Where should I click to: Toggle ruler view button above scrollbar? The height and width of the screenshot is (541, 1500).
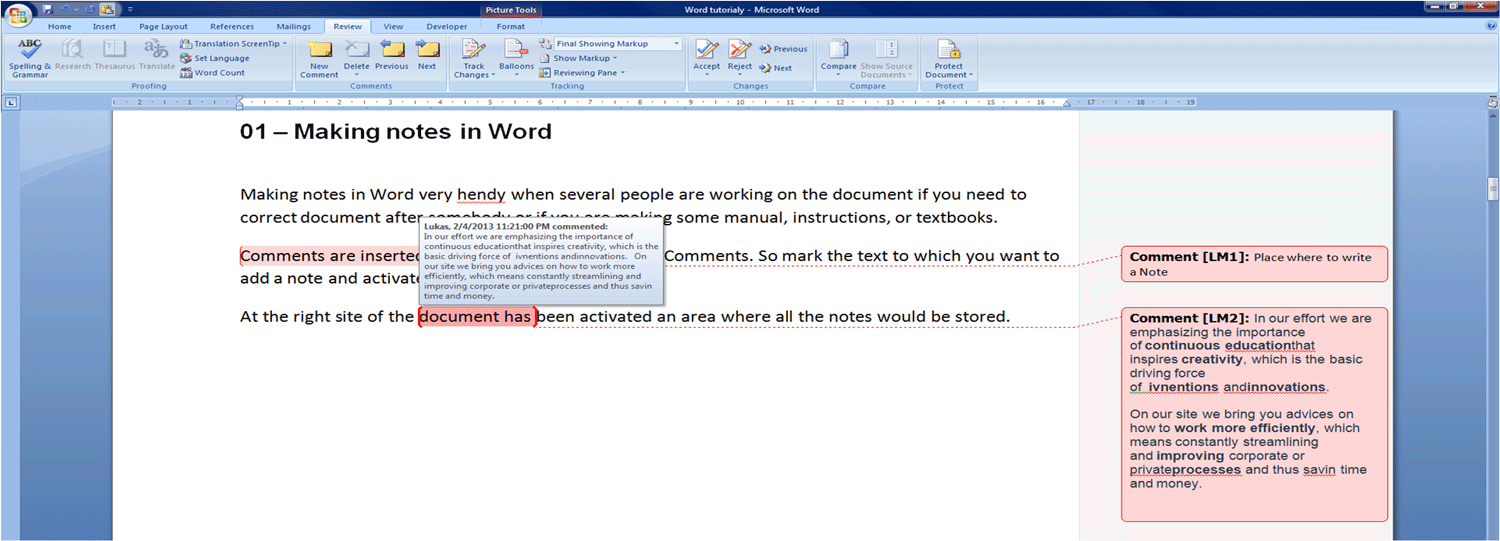(x=1493, y=102)
